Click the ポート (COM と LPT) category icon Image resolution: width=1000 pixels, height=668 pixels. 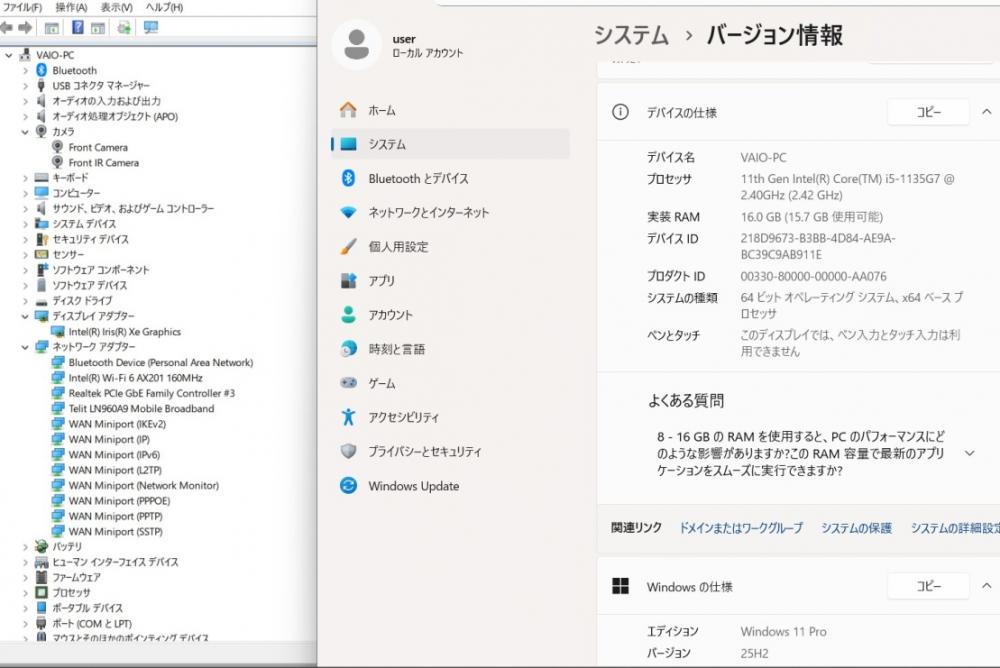[41, 623]
